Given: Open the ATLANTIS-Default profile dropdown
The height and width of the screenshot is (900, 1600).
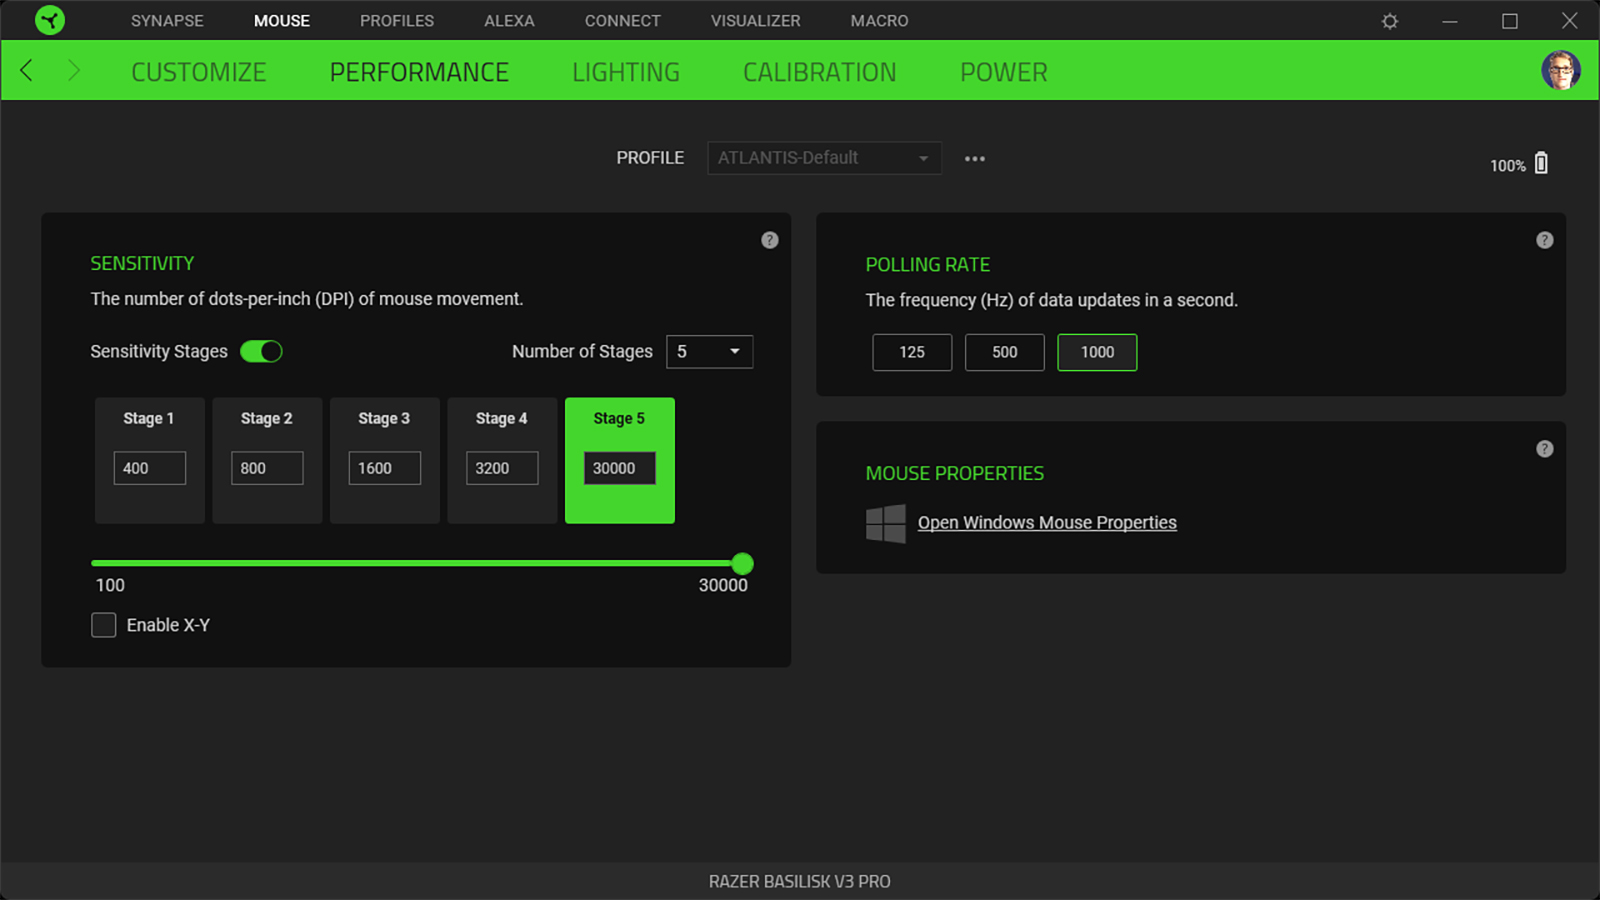Looking at the screenshot, I should pyautogui.click(x=823, y=158).
